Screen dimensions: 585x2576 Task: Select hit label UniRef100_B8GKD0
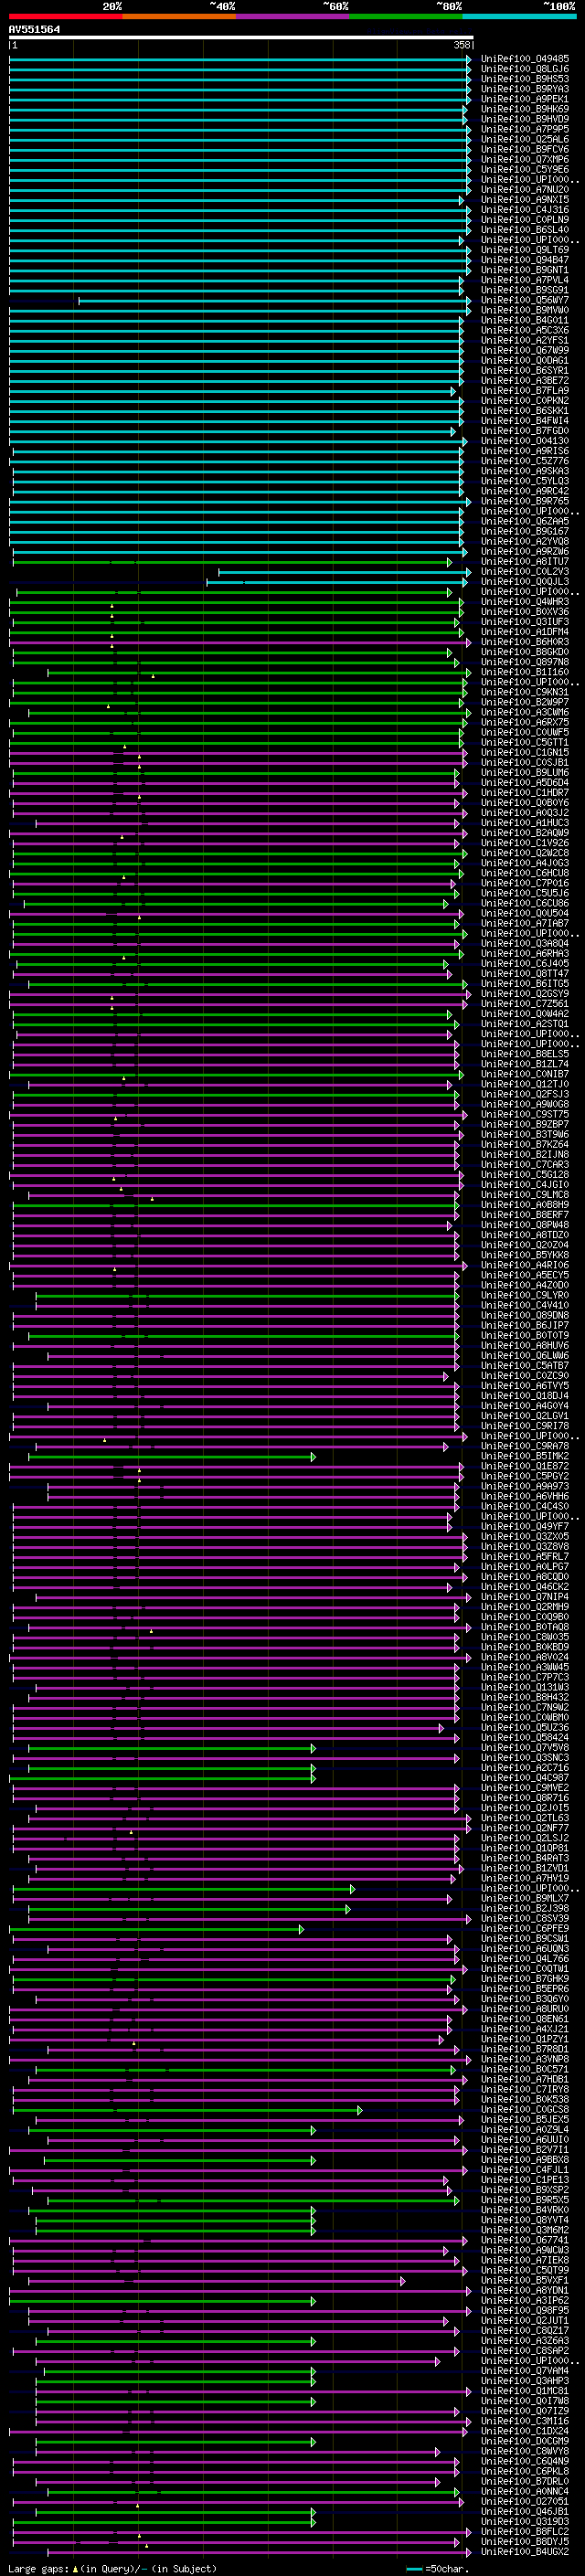click(x=525, y=652)
